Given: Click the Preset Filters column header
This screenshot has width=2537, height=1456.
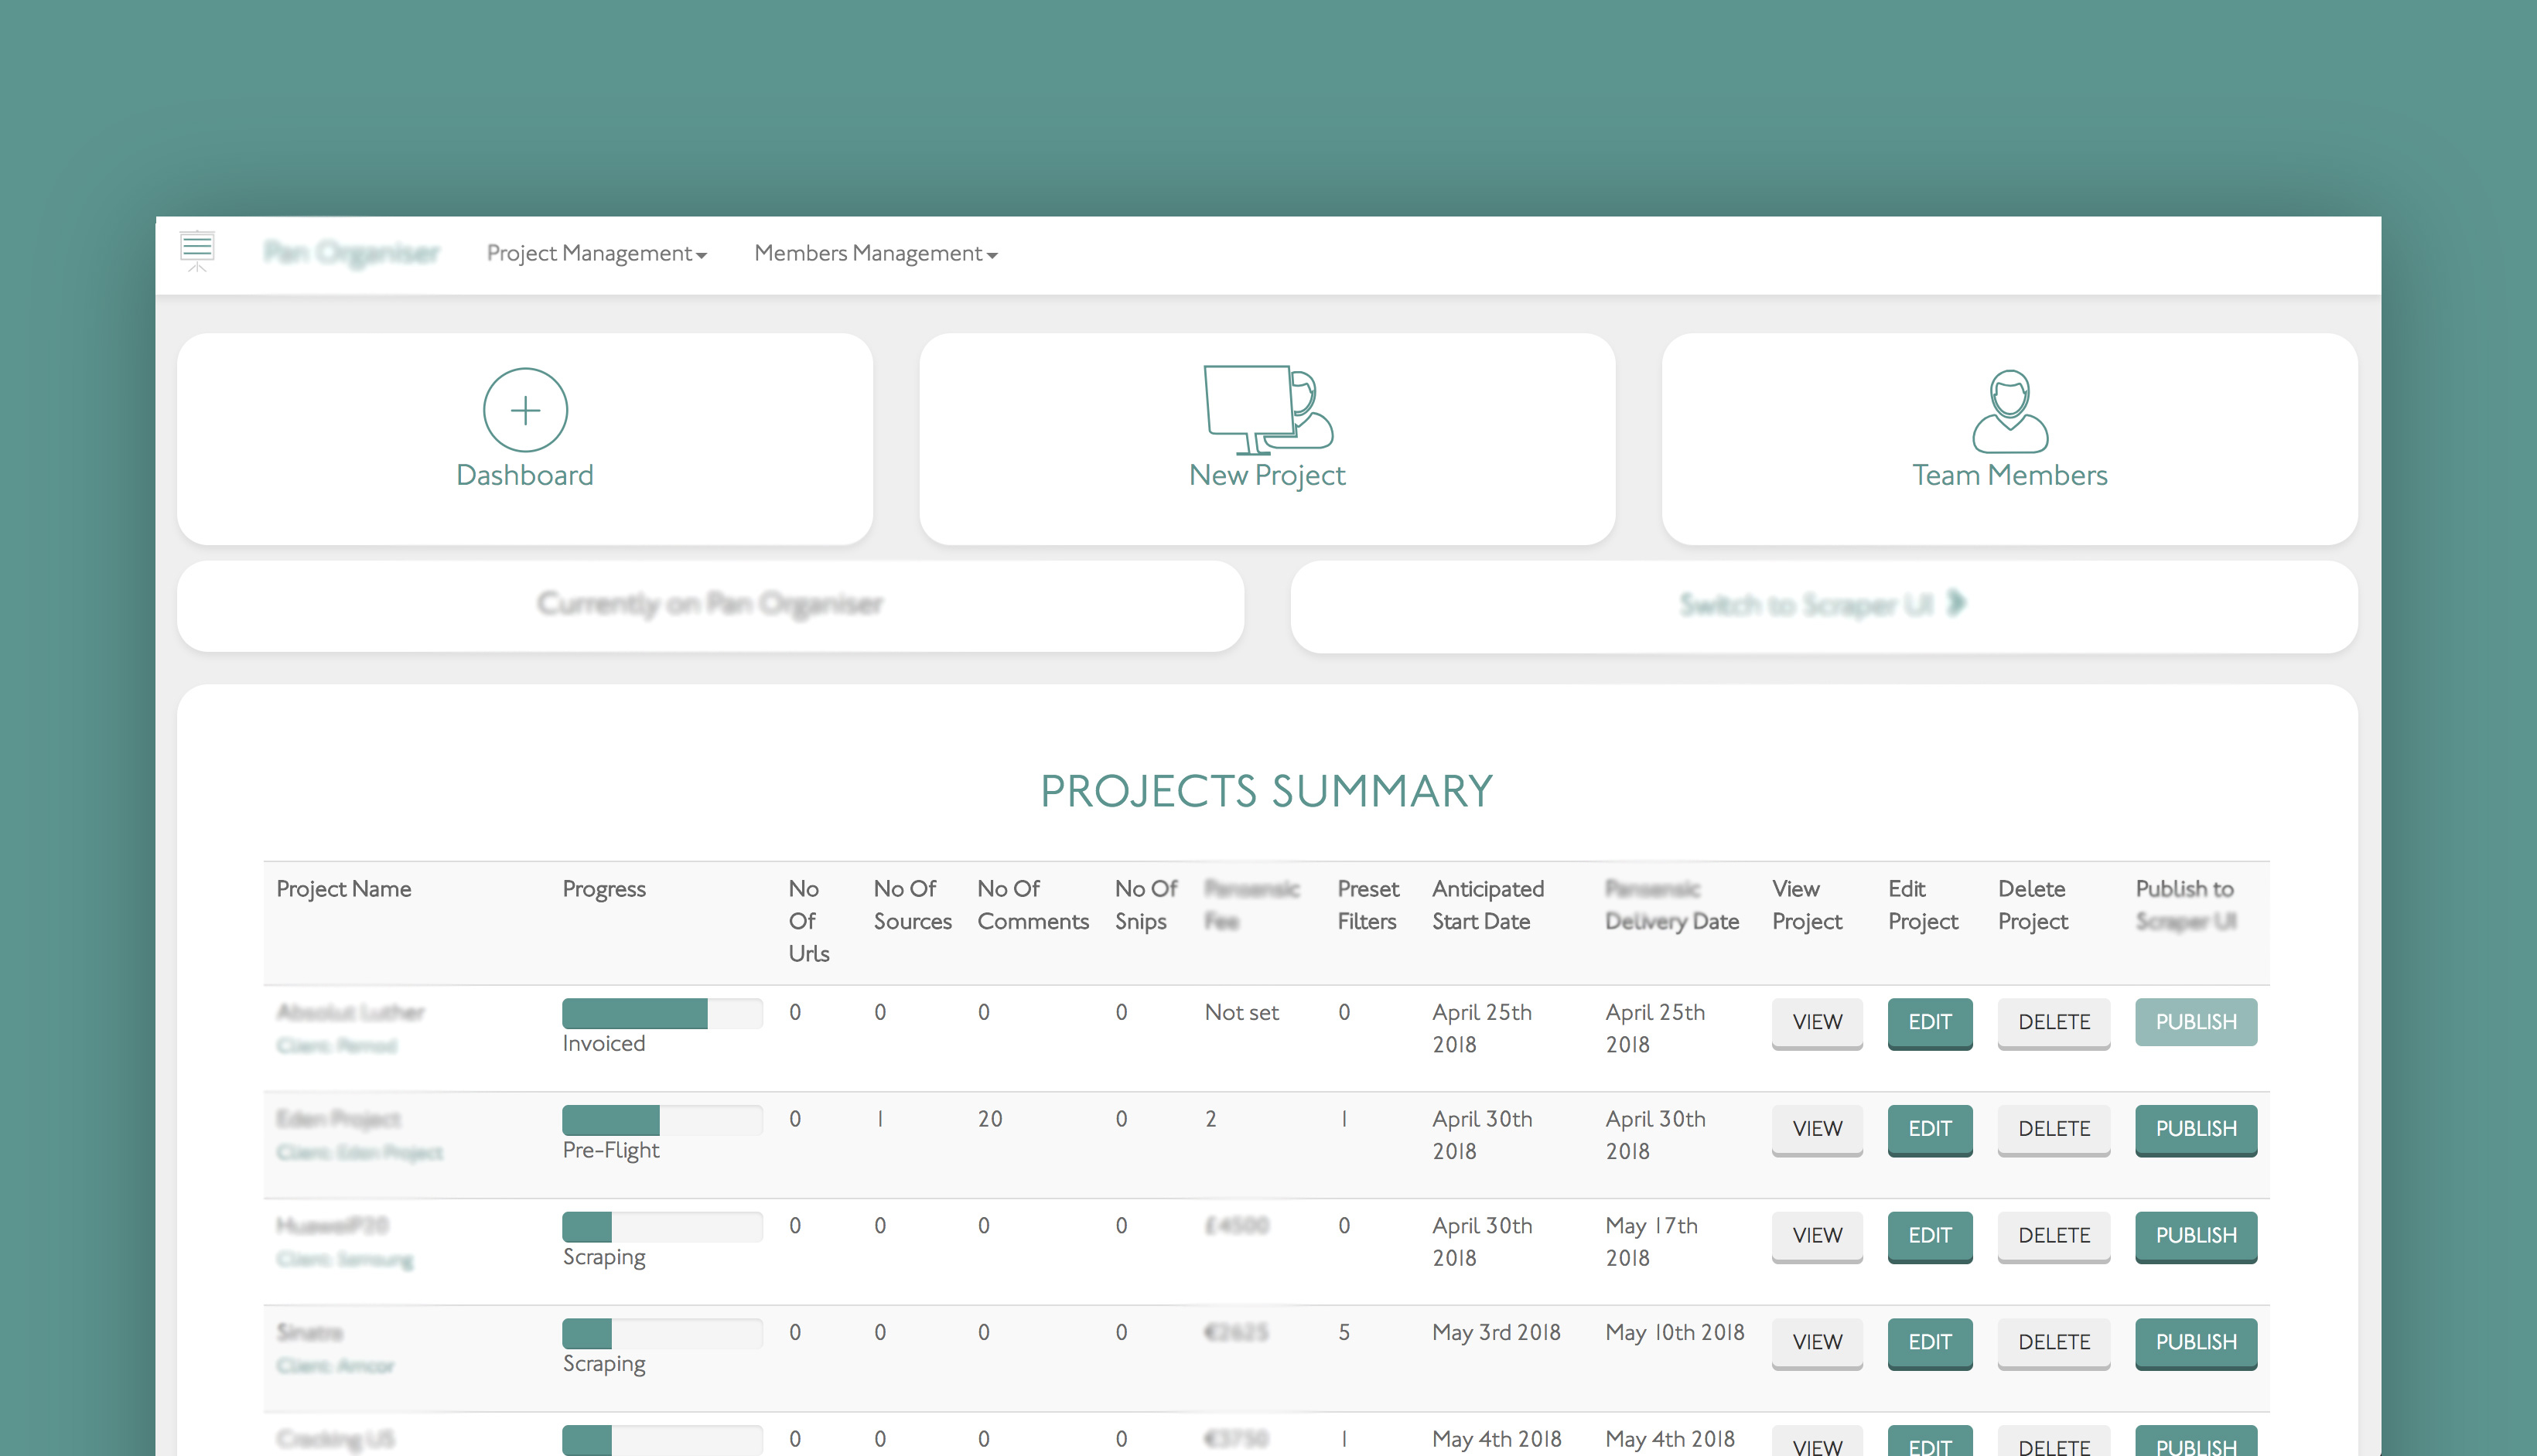Looking at the screenshot, I should 1368,905.
